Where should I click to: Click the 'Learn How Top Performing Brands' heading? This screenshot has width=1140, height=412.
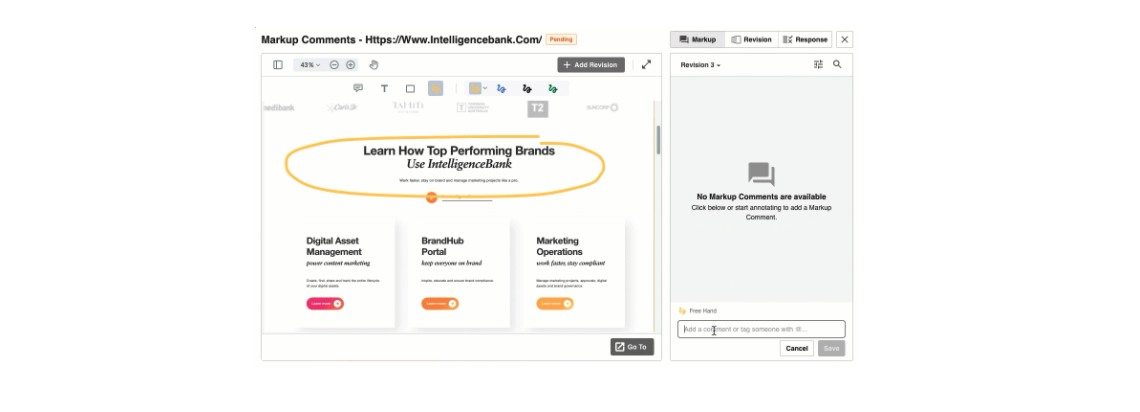point(459,150)
